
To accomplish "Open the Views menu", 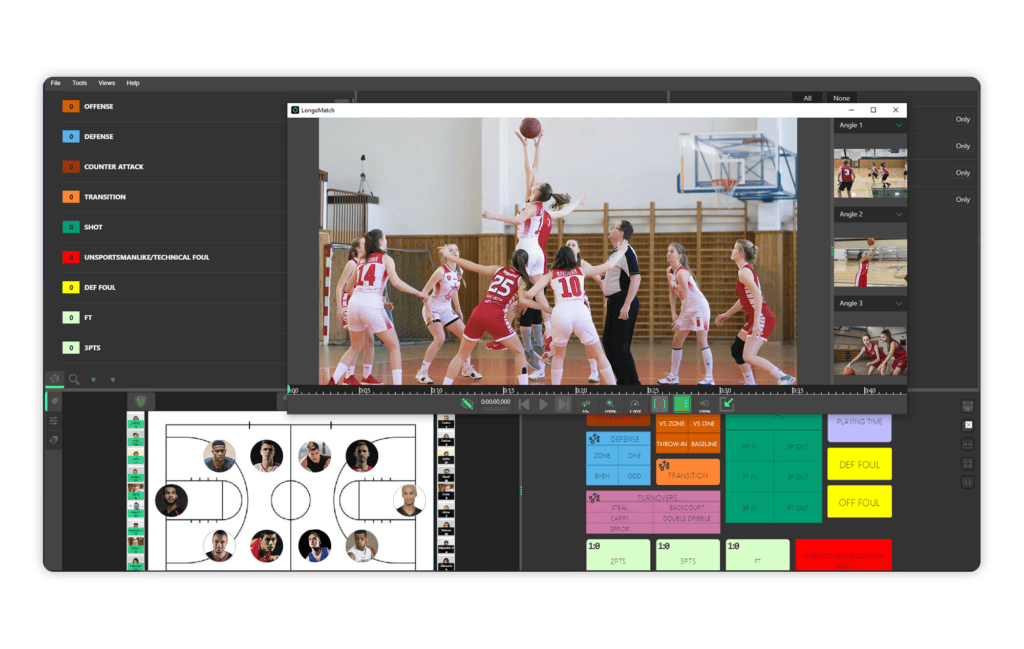I will point(106,83).
